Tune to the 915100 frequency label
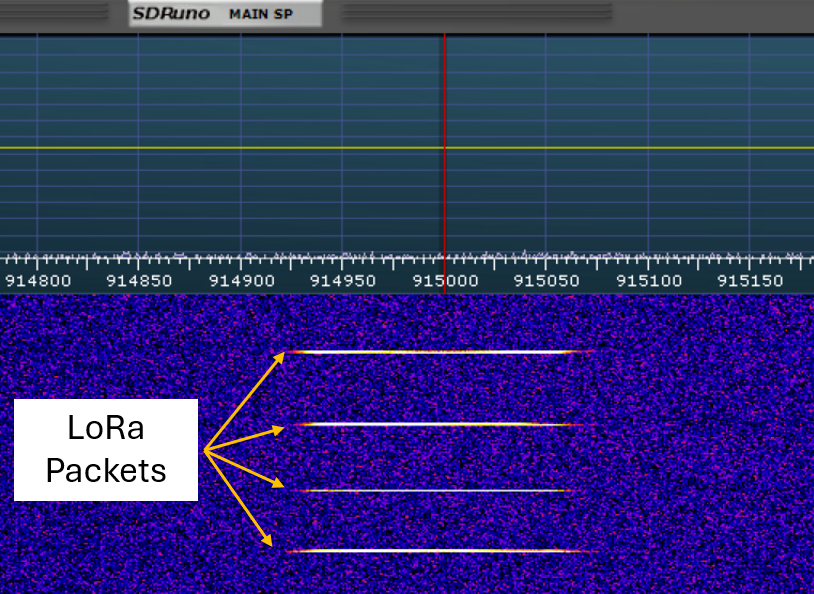814x594 pixels. [x=648, y=281]
